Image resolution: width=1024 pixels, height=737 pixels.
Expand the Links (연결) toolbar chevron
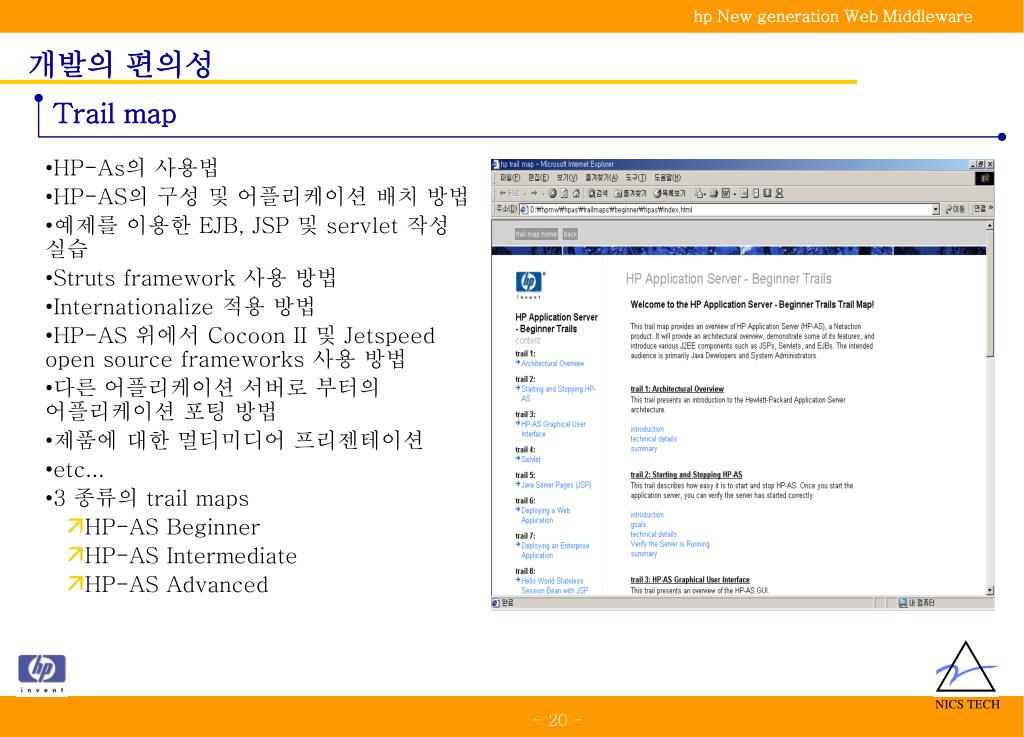(x=991, y=208)
